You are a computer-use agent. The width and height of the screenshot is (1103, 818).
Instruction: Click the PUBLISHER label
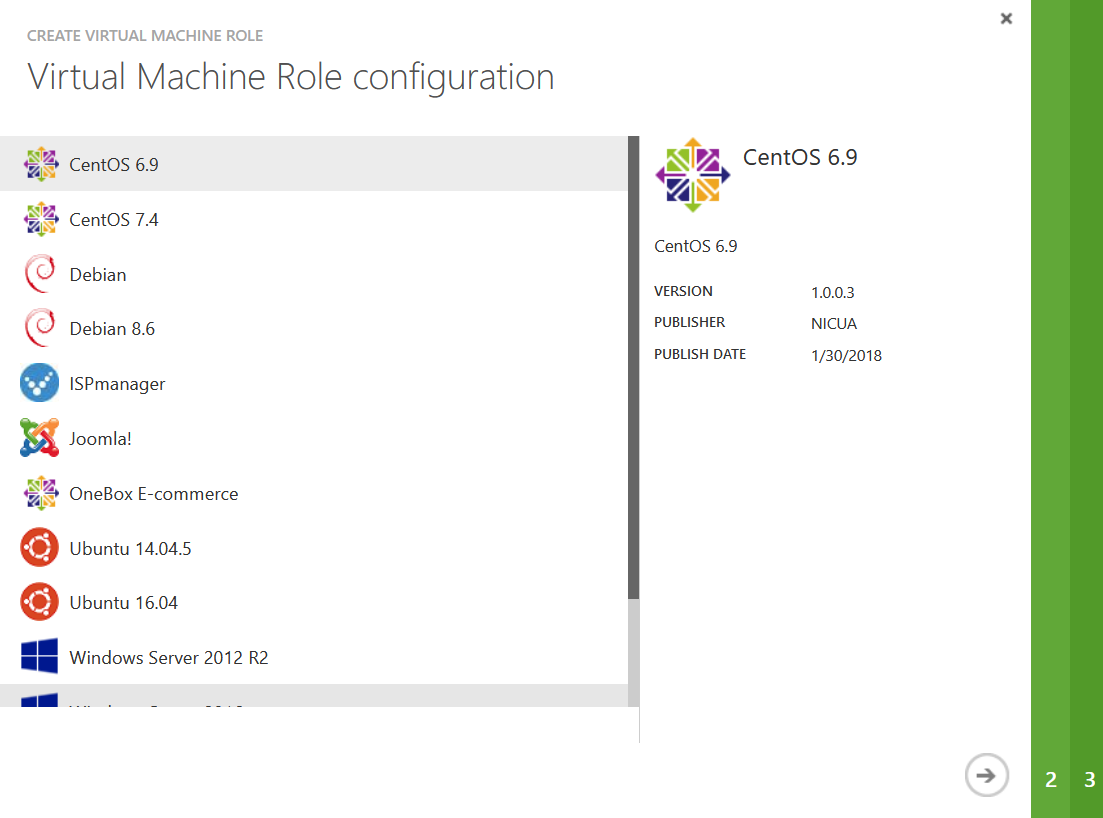point(689,322)
